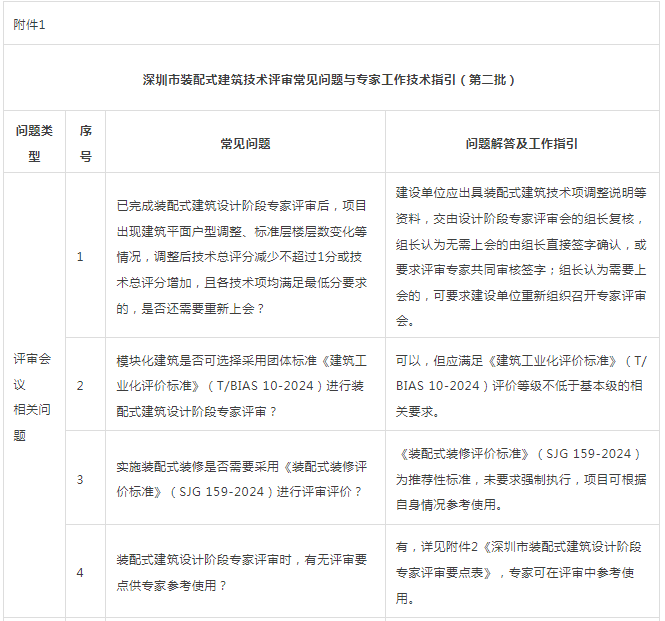Click the 评审会议相关问题 category cell
This screenshot has width=665, height=621.
(x=35, y=397)
